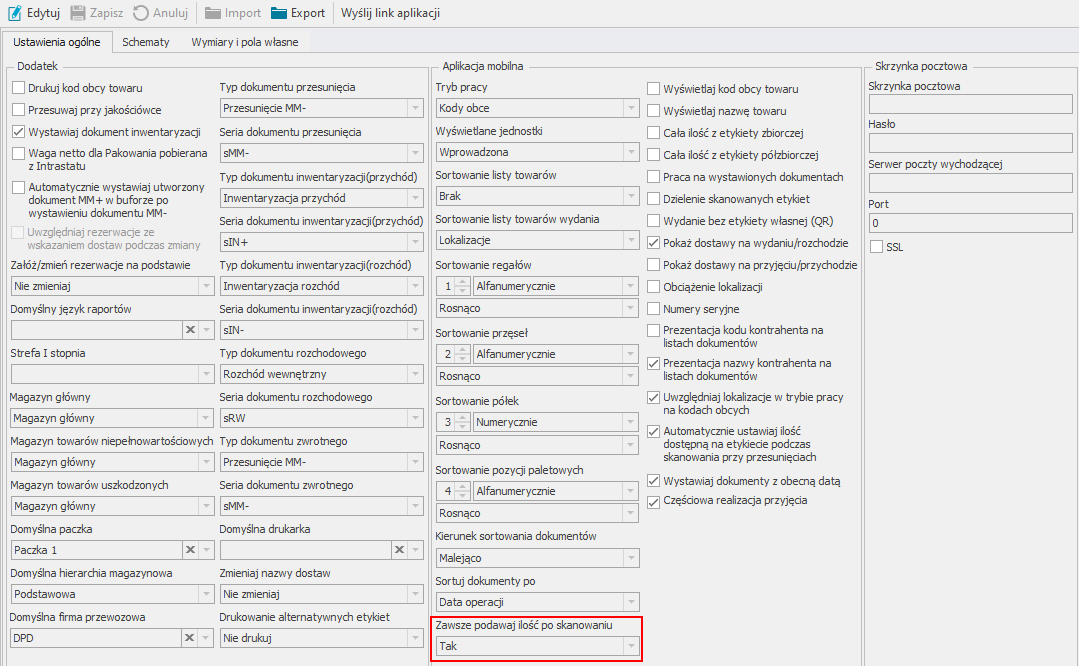Open the Tryb pracy dropdown

(x=630, y=108)
